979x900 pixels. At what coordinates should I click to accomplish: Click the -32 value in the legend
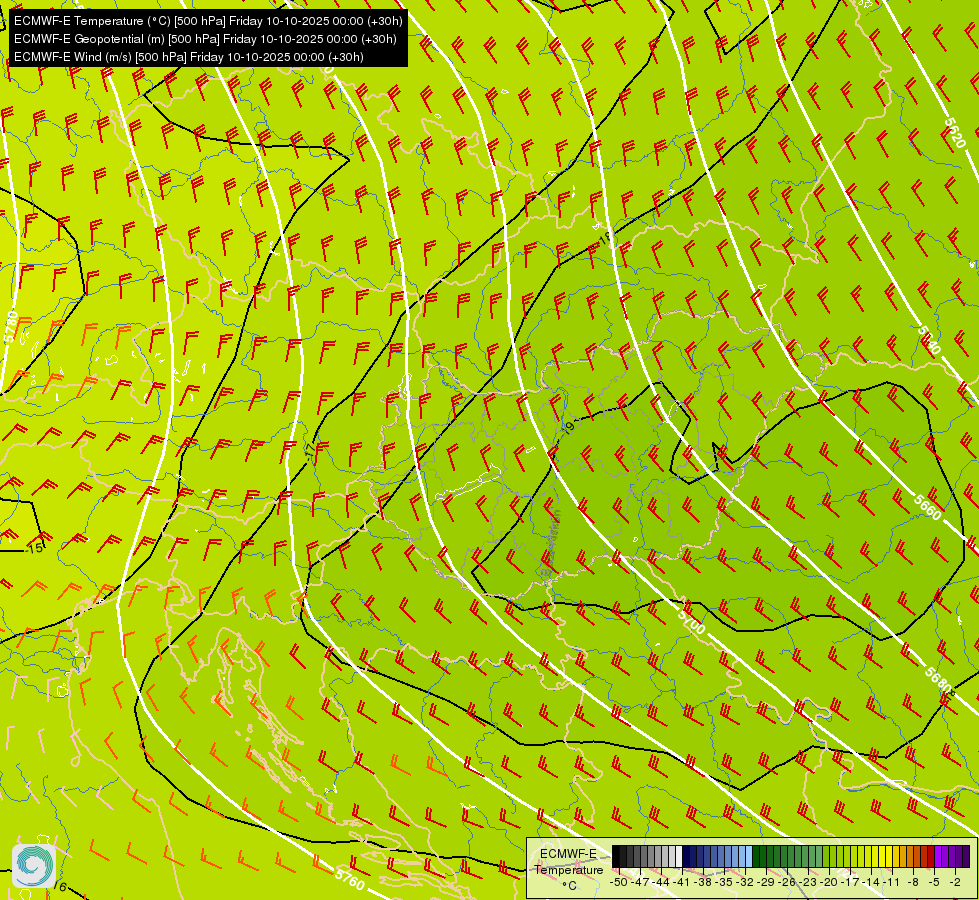tap(745, 882)
